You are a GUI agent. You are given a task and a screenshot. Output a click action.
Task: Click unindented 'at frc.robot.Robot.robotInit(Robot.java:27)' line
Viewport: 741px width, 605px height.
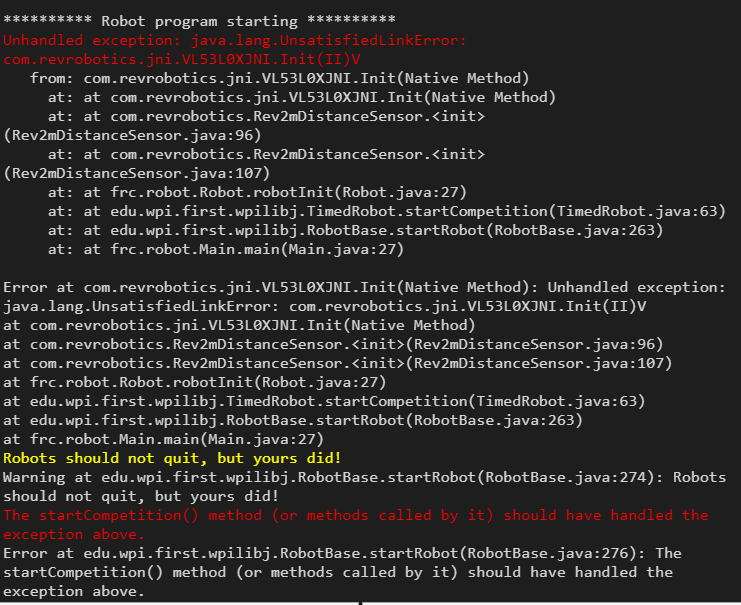(x=195, y=382)
